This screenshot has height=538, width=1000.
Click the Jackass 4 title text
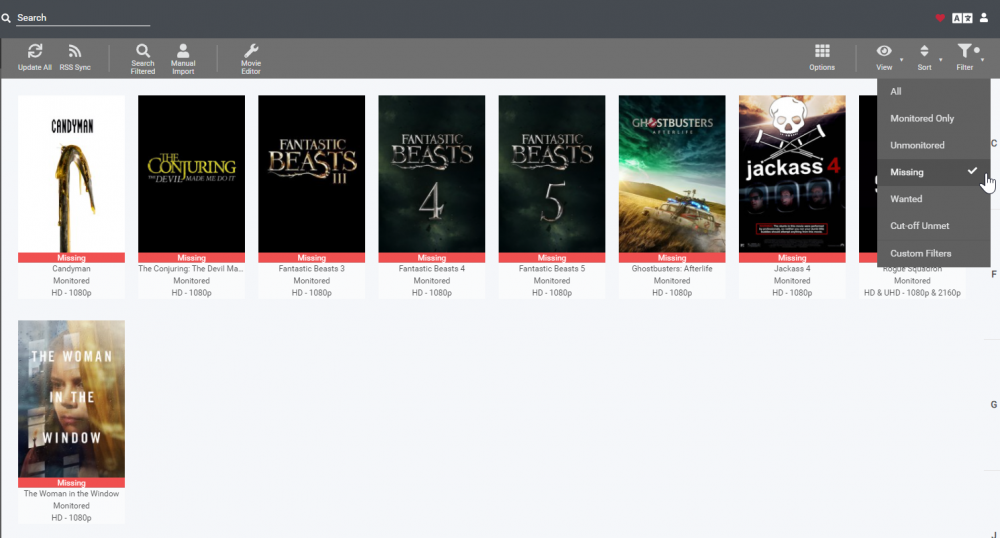click(x=792, y=269)
